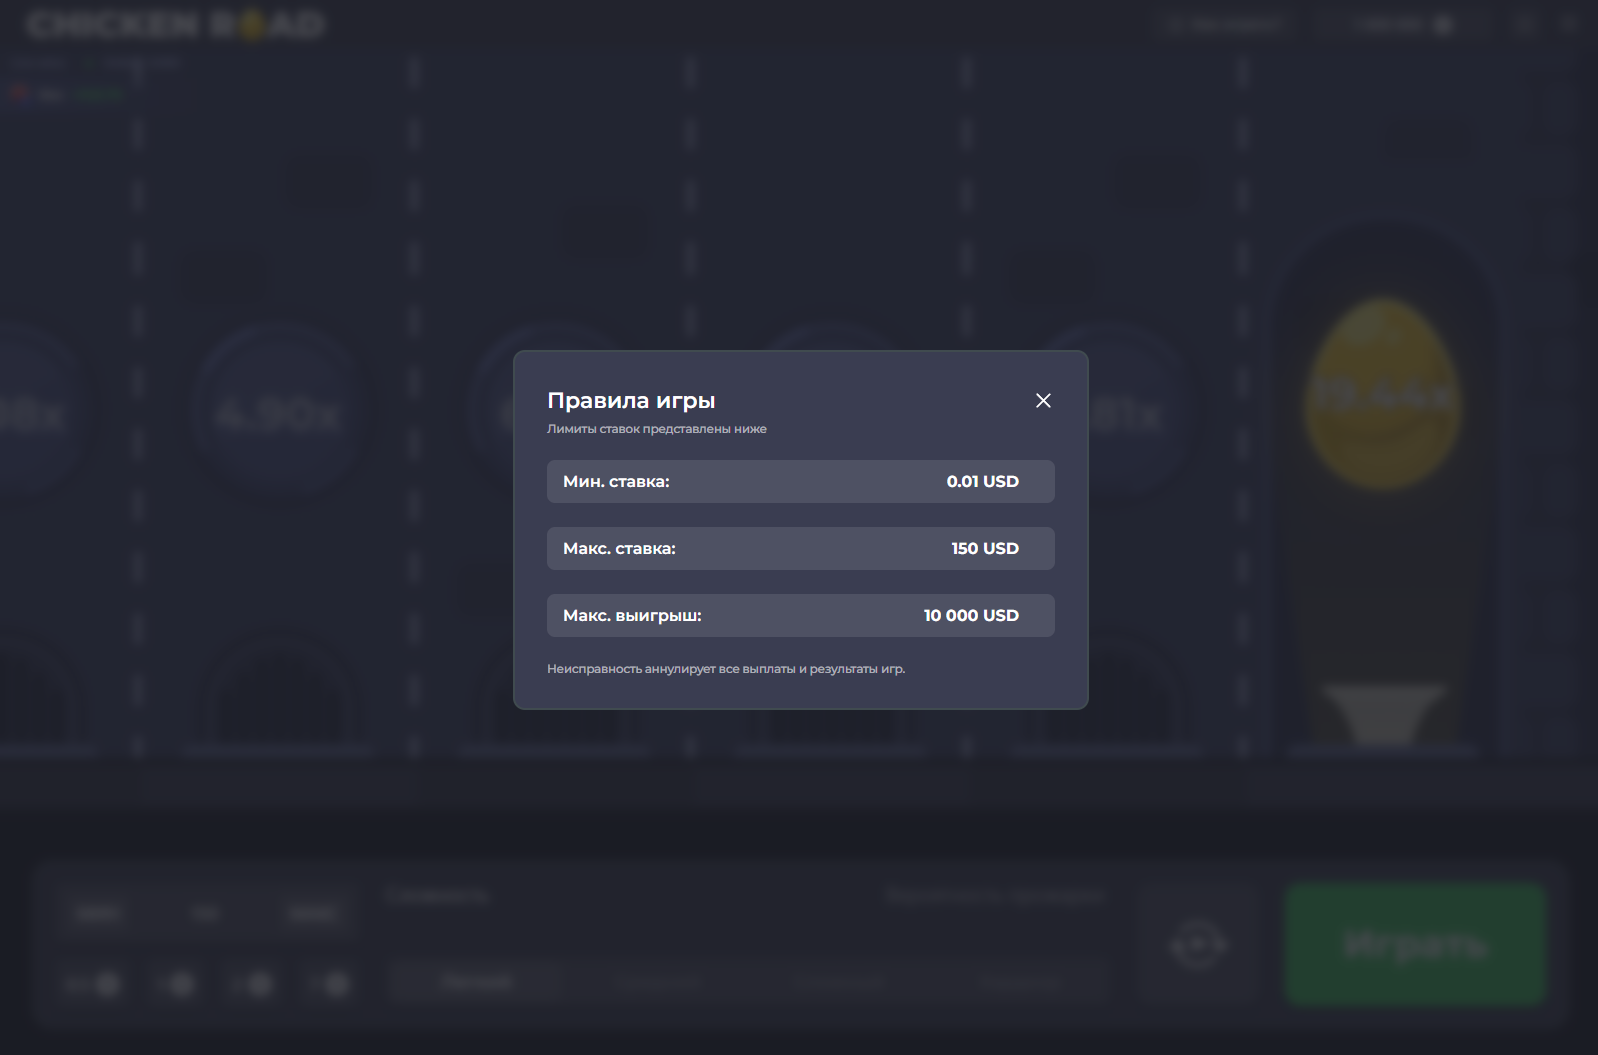Screen dimensions: 1598x1055
Task: Click the Лимиты ставок представлены ниже subtitle
Action: (x=656, y=429)
